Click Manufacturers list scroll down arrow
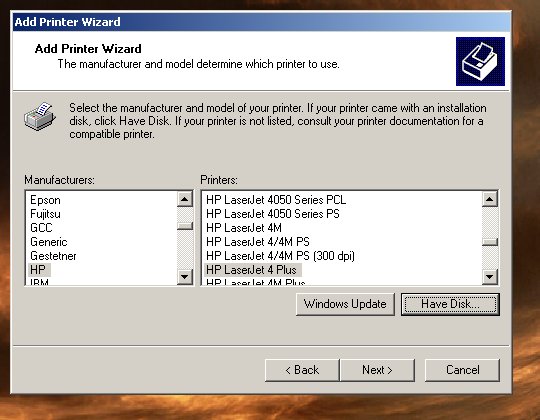 tap(185, 276)
